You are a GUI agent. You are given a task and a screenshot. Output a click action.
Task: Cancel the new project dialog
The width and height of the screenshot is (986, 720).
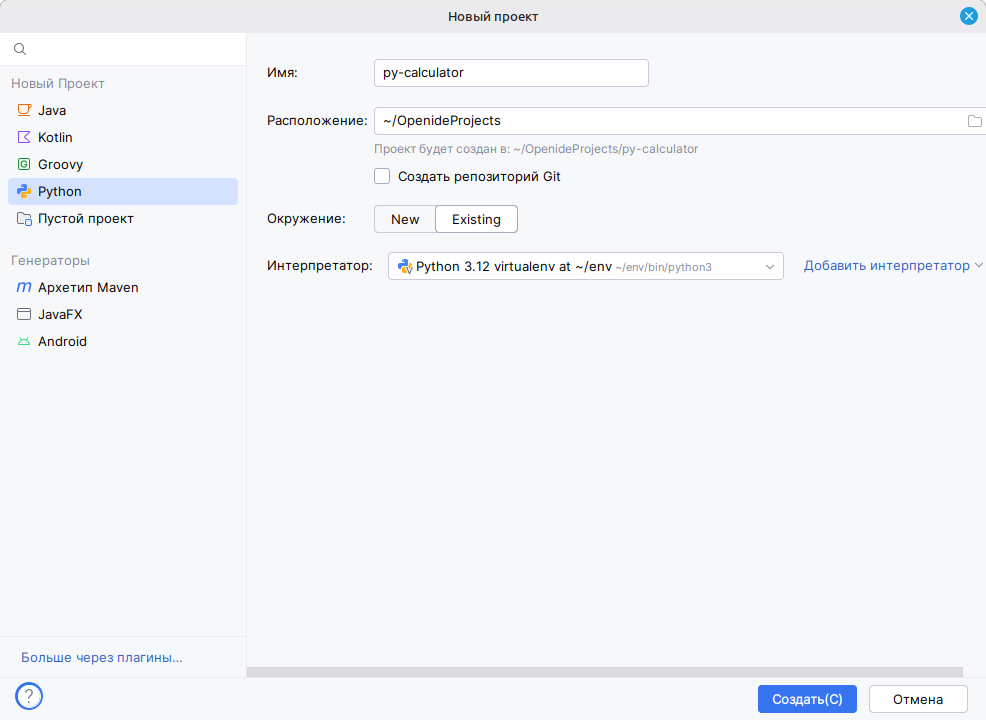918,699
